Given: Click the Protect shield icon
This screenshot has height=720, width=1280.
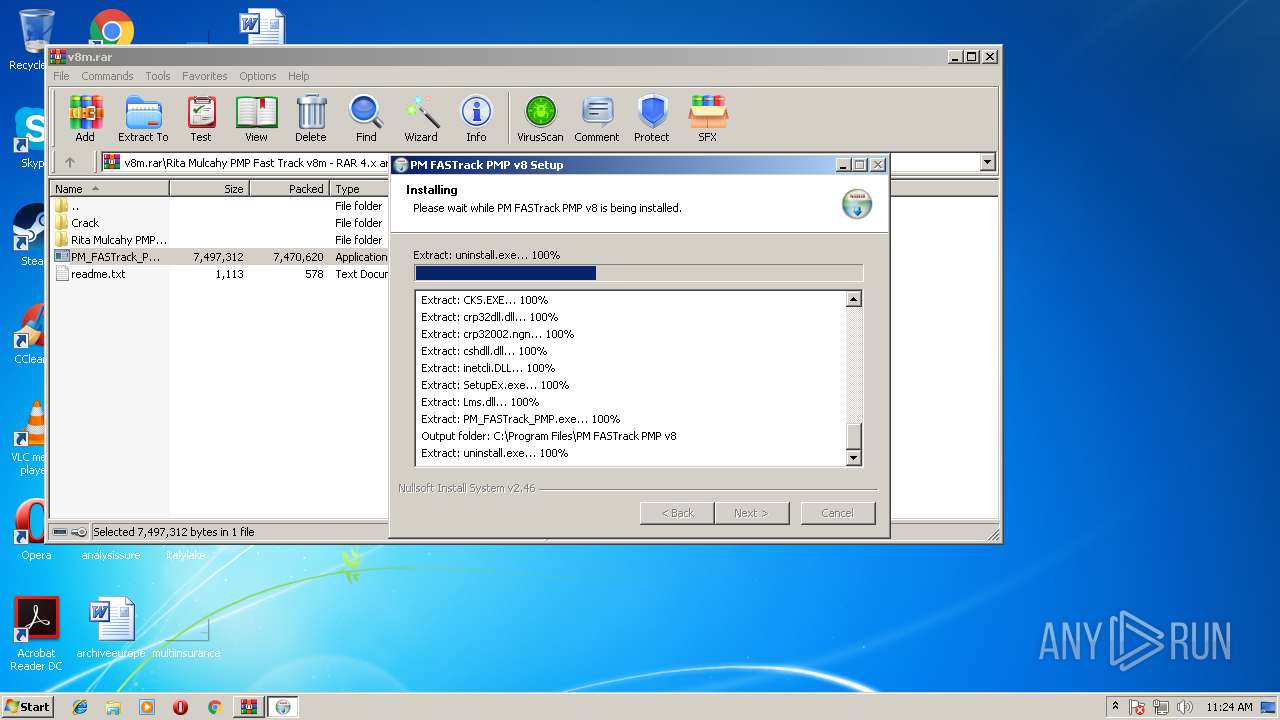Looking at the screenshot, I should click(x=652, y=119).
